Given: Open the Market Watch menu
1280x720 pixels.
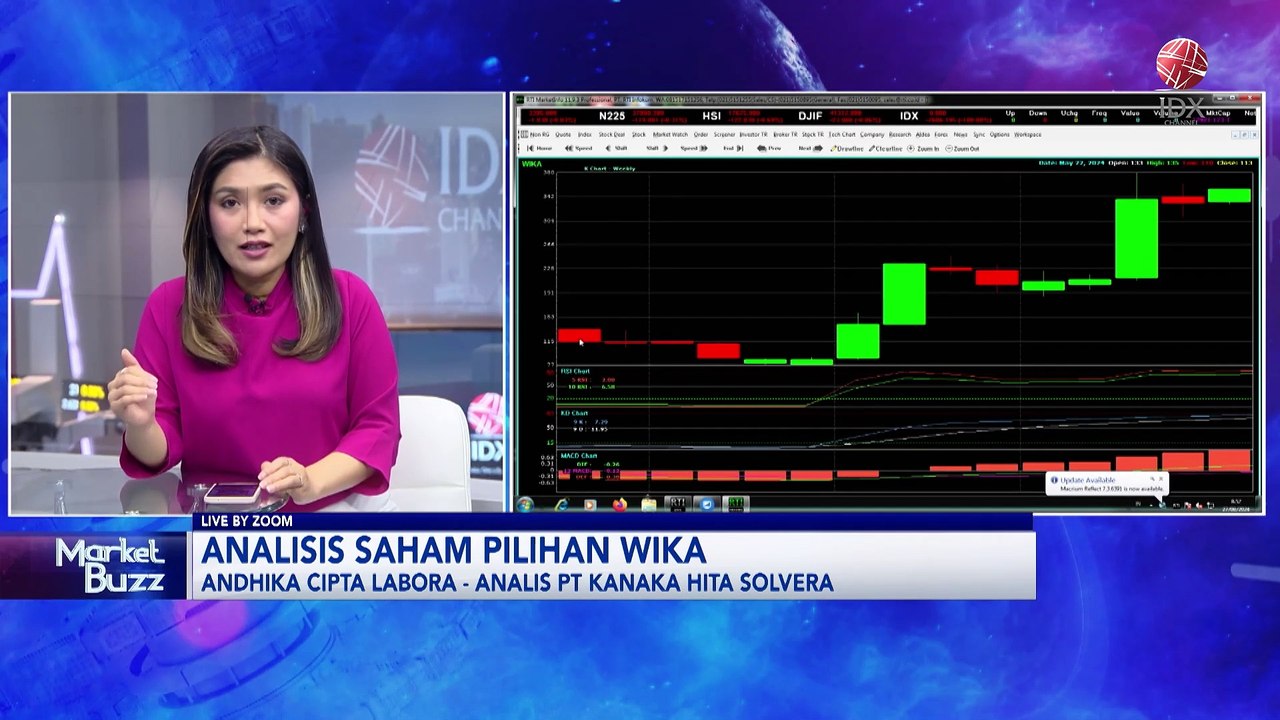Looking at the screenshot, I should (x=670, y=134).
